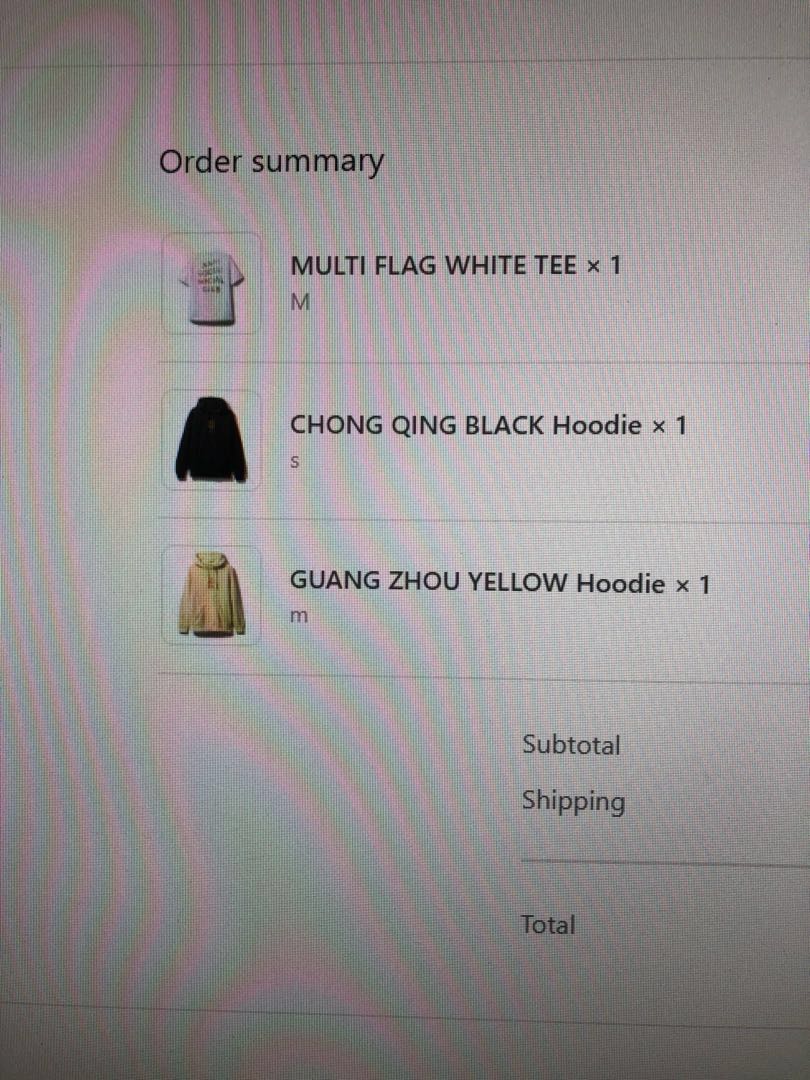Image resolution: width=810 pixels, height=1080 pixels.
Task: Click quantity × 1 beside BLACK Hoodie
Action: point(669,426)
